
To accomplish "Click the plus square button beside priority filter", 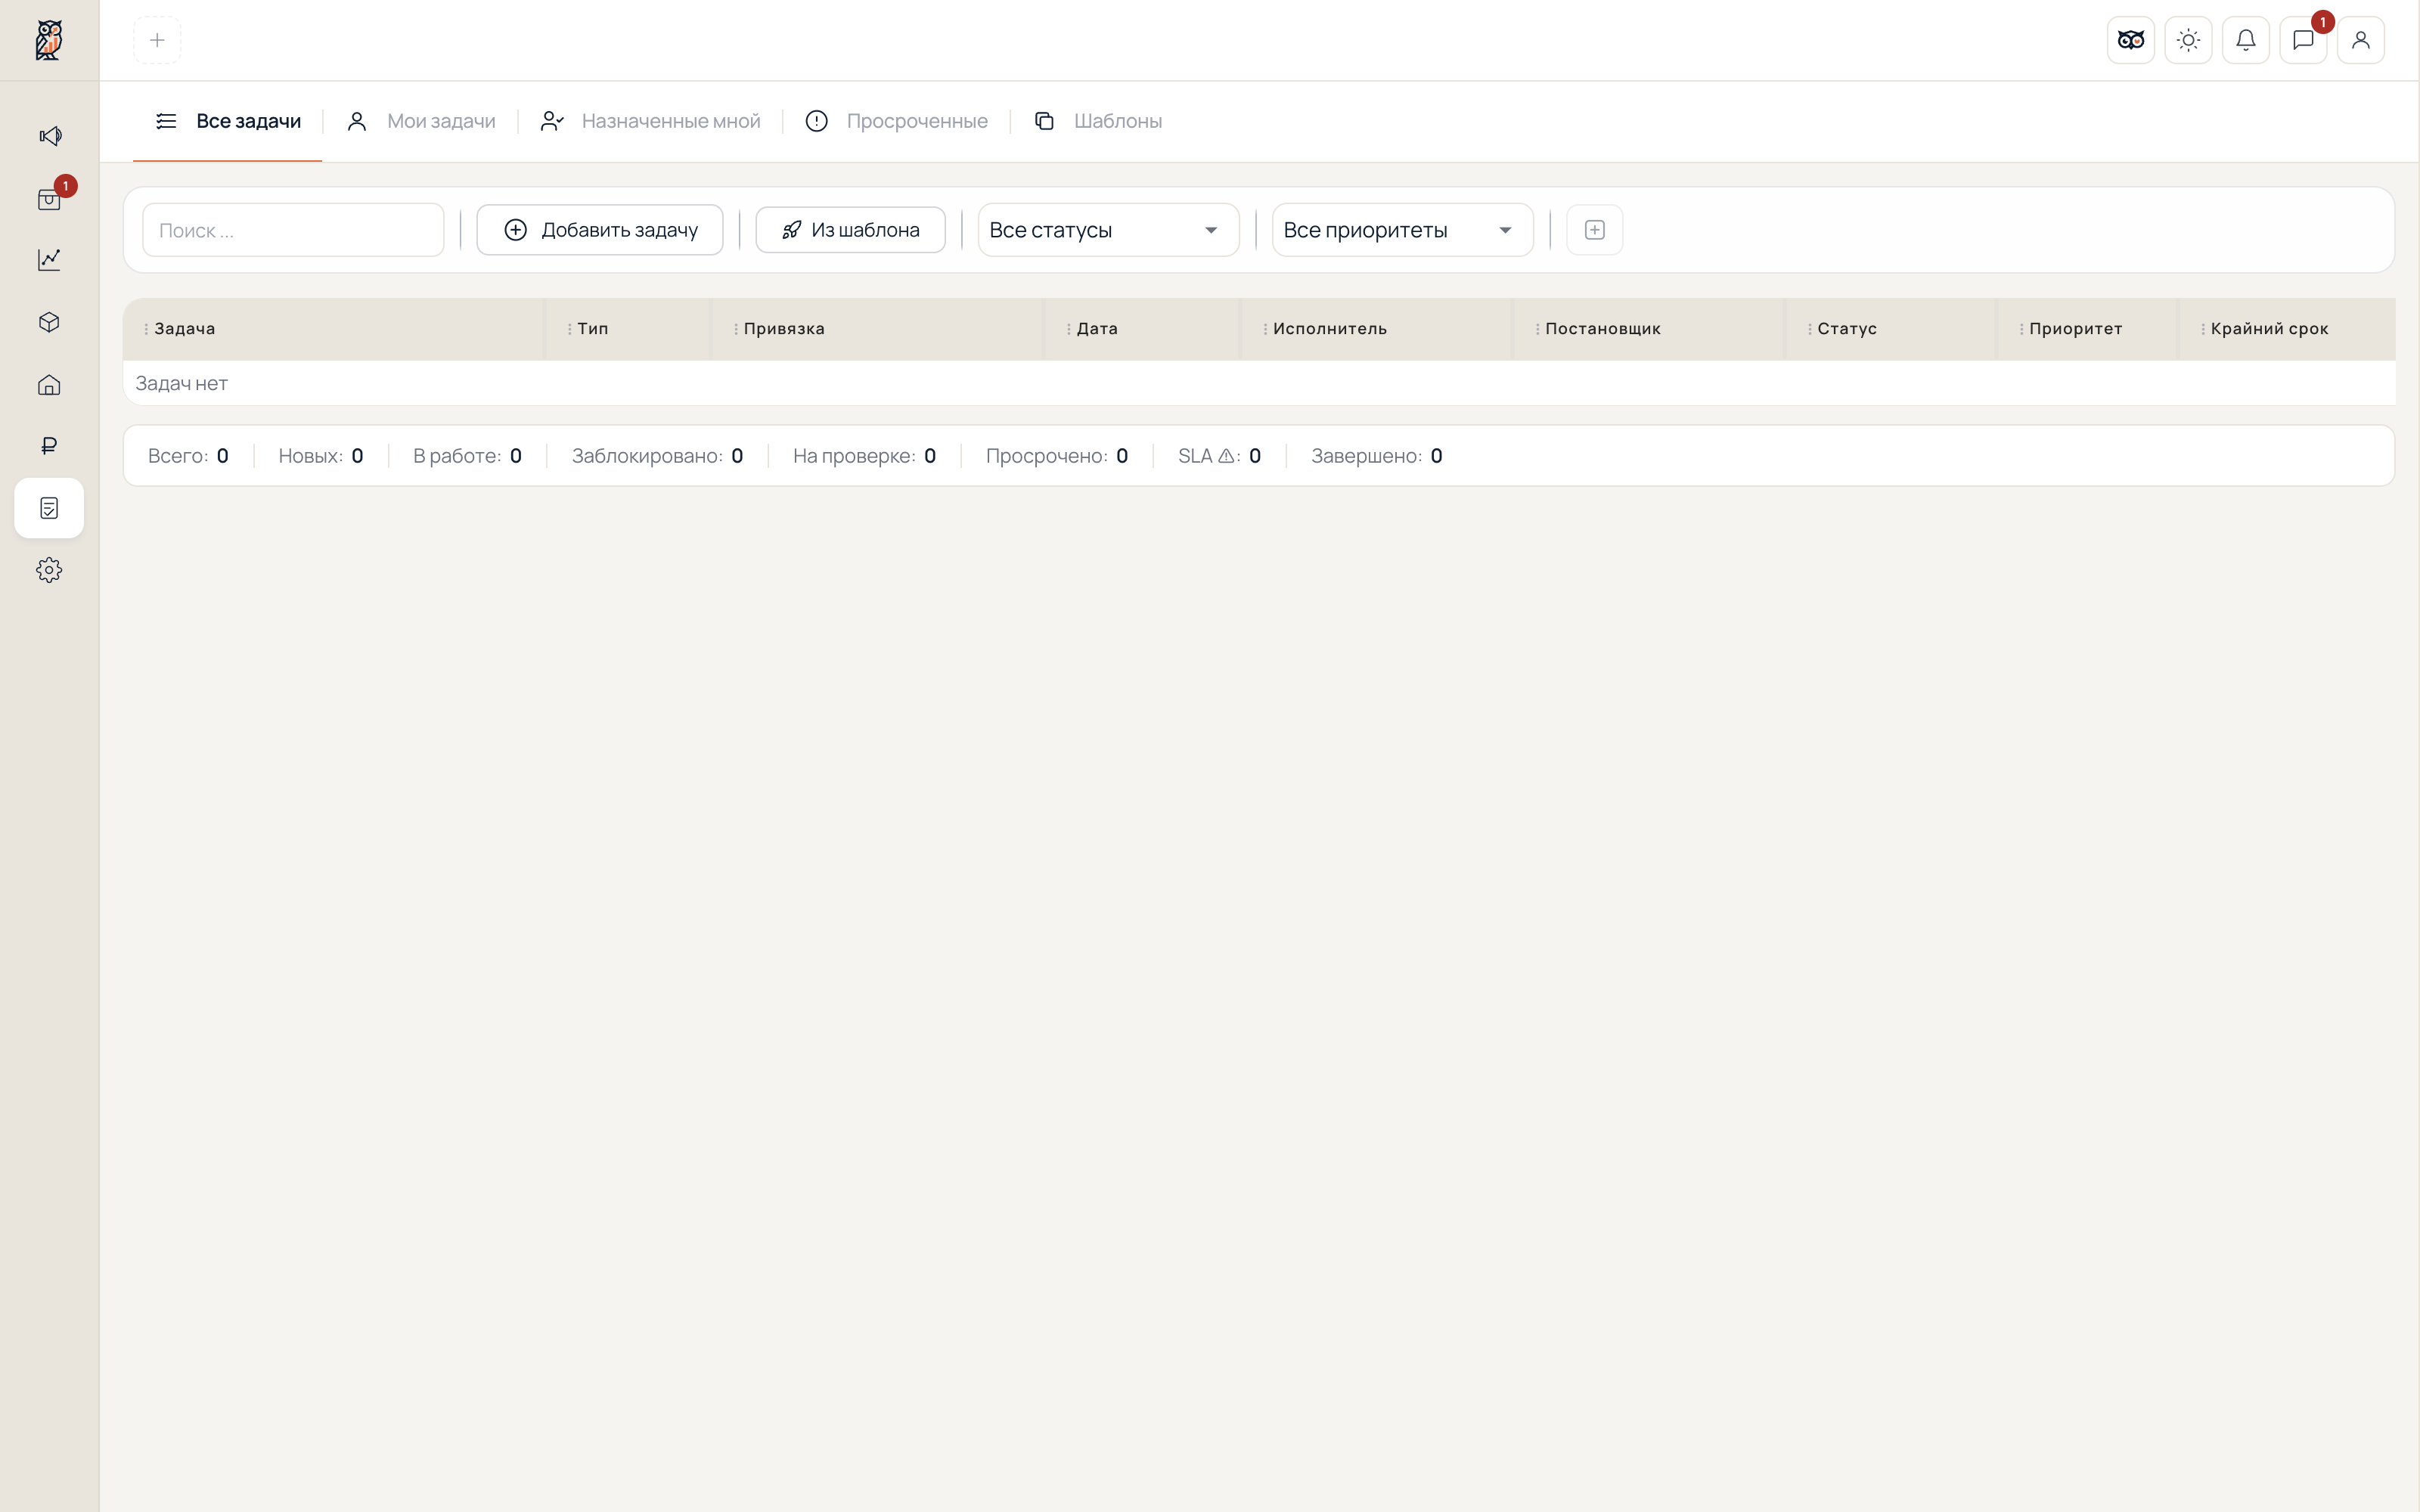I will 1594,230.
